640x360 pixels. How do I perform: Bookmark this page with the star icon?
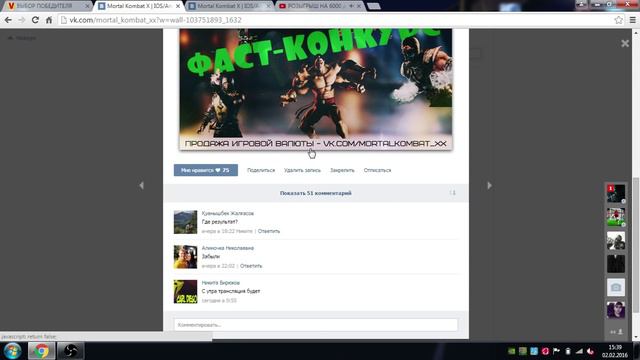619,20
